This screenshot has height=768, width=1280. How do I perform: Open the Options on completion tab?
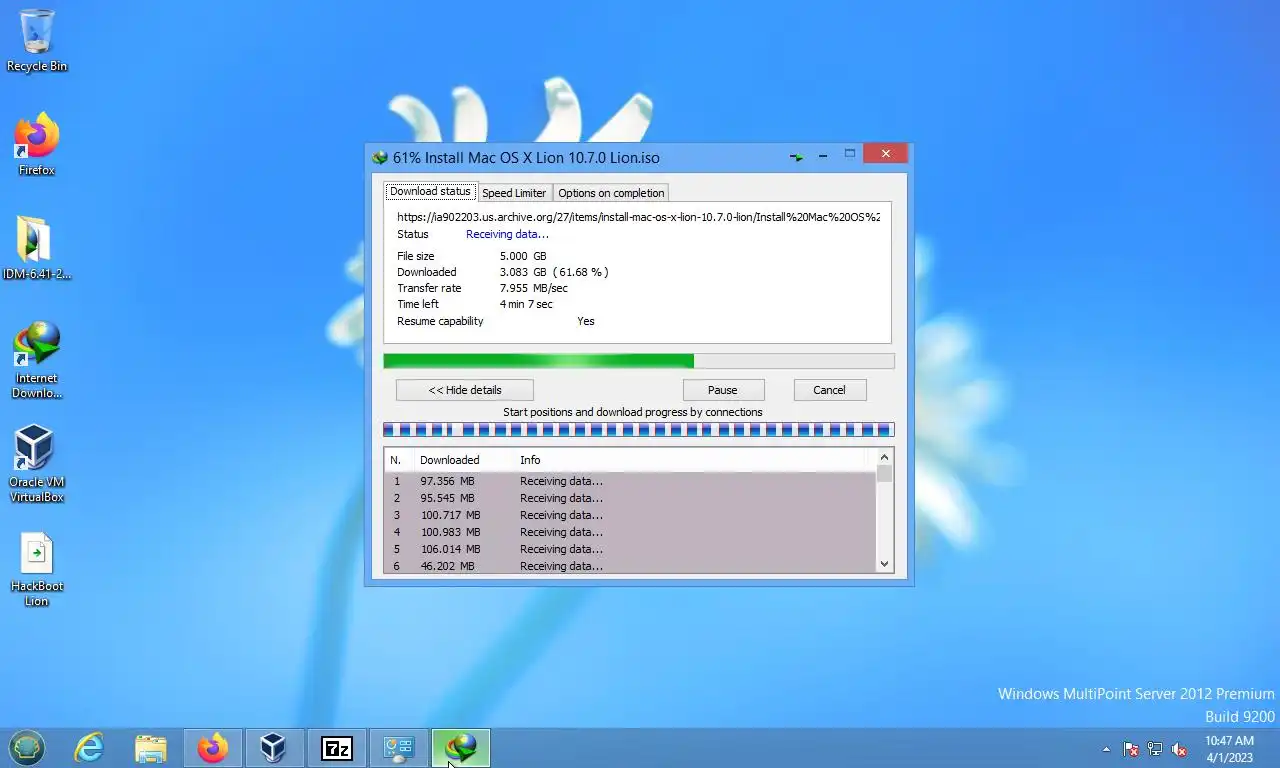(x=611, y=193)
